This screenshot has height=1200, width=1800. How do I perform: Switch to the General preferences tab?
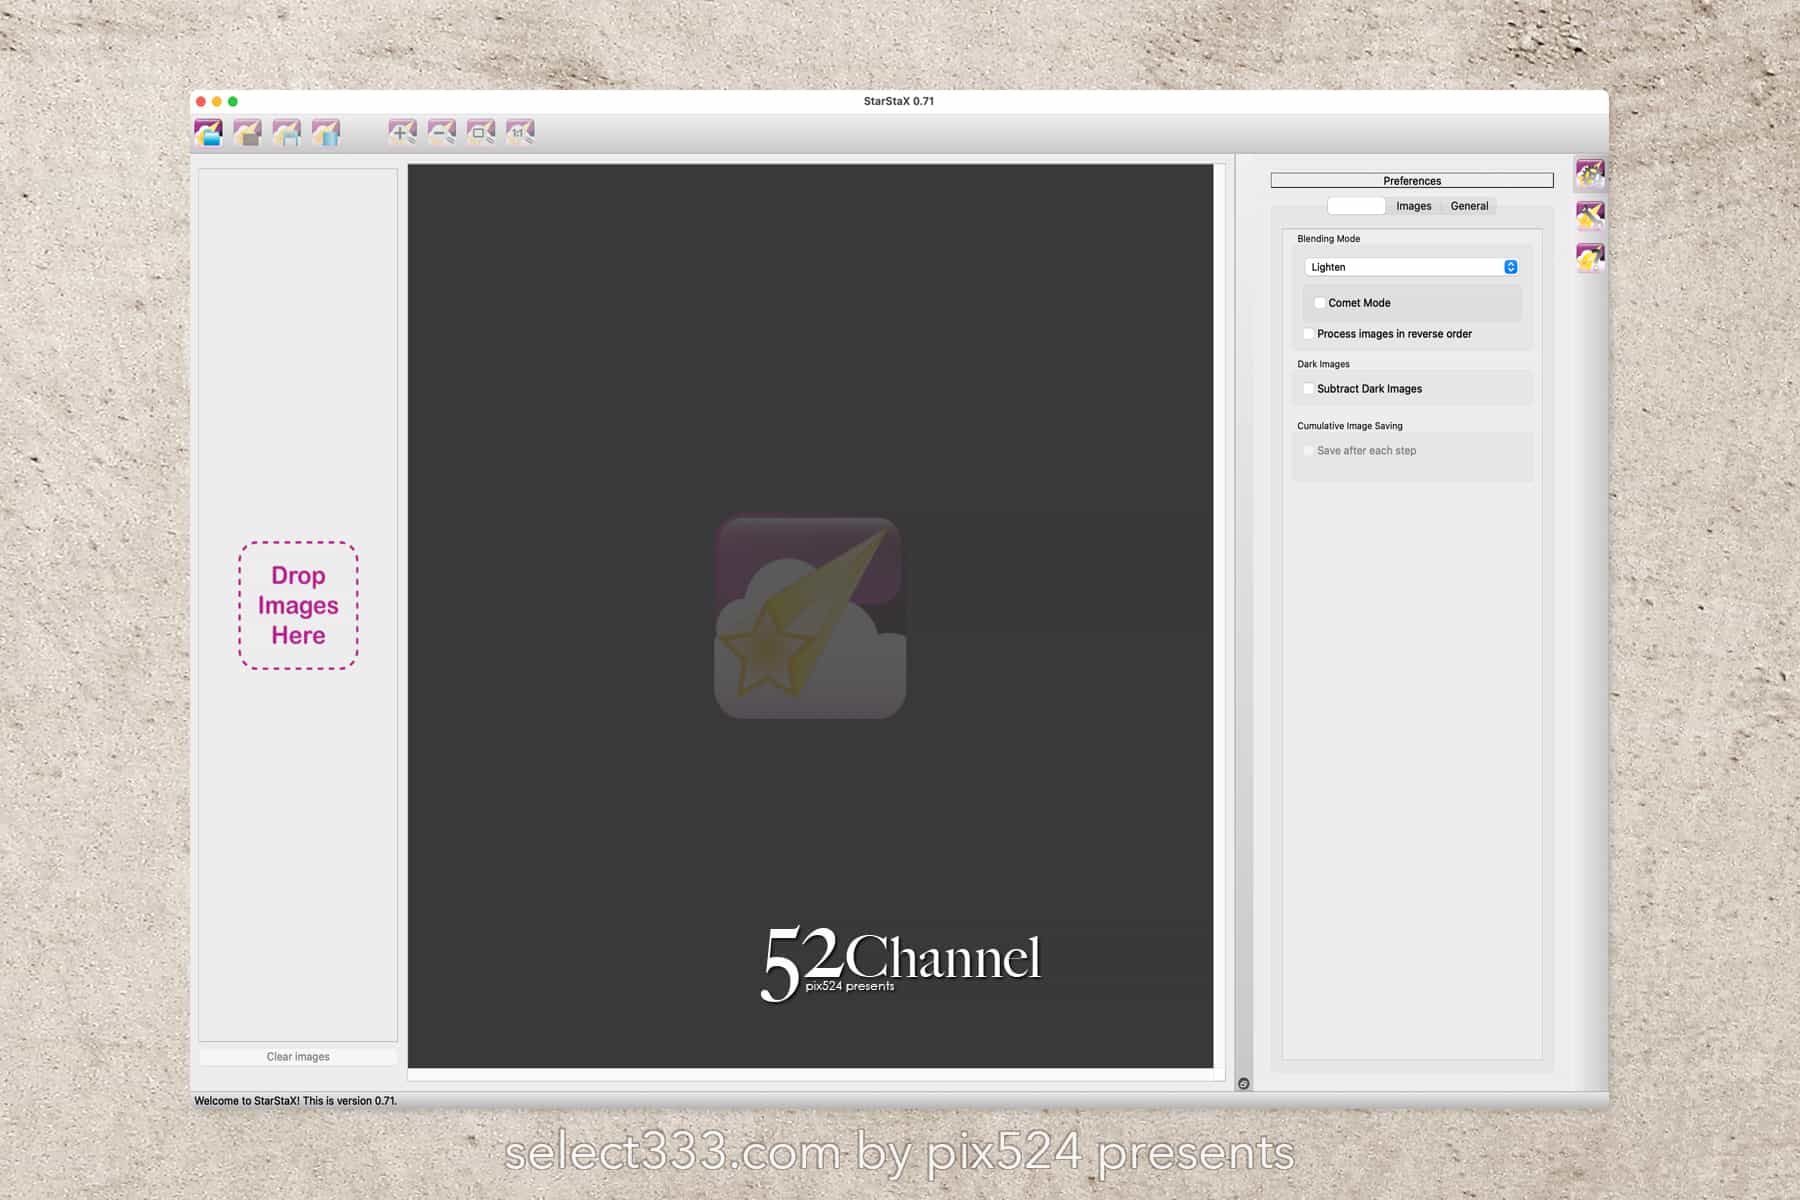pos(1469,206)
